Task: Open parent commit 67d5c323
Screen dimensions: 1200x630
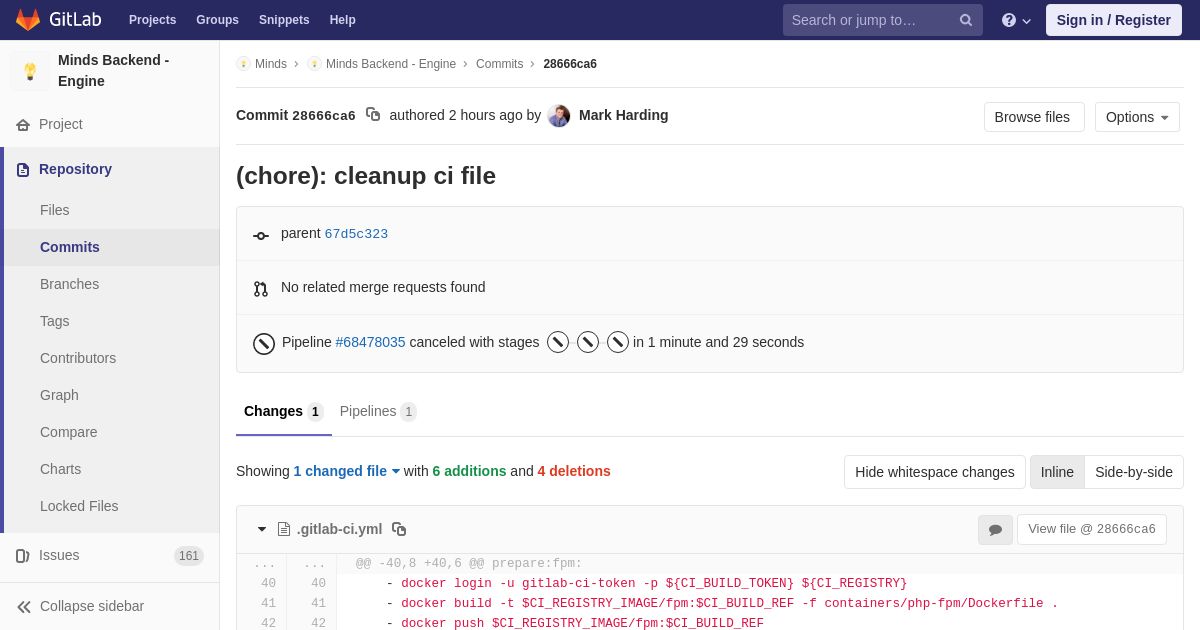Action: tap(356, 234)
